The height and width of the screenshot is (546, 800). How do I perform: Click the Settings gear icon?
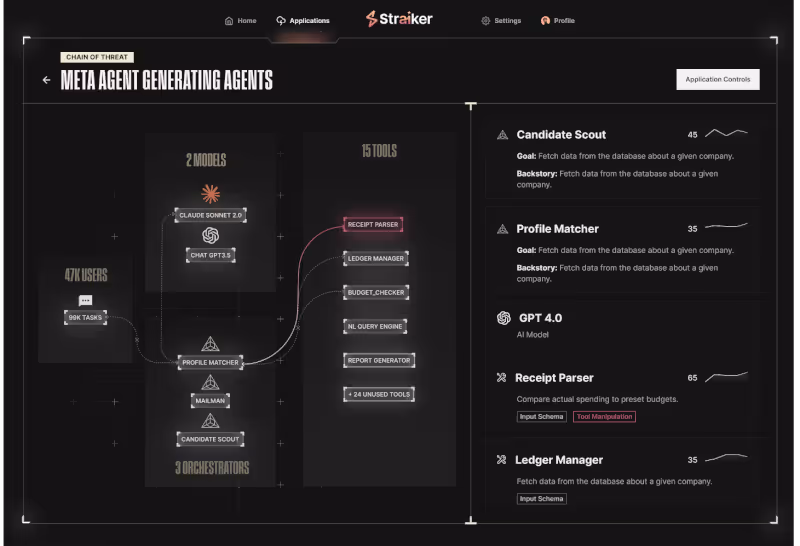click(486, 21)
